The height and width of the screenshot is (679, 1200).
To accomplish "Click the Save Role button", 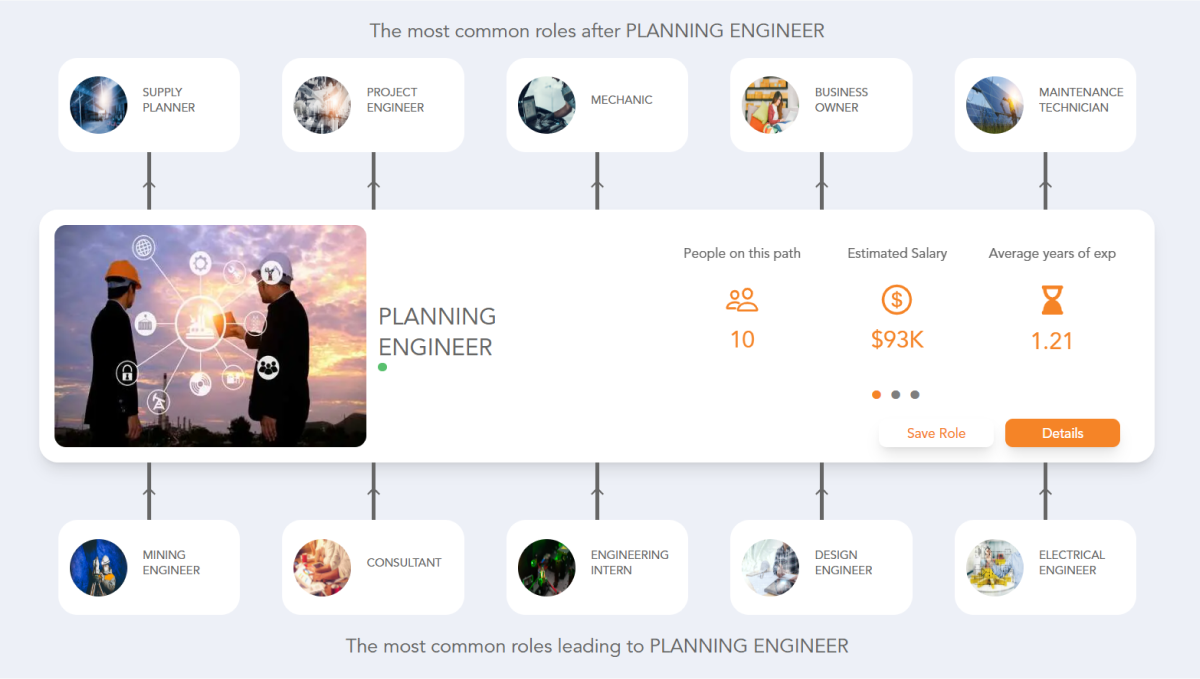I will point(936,433).
